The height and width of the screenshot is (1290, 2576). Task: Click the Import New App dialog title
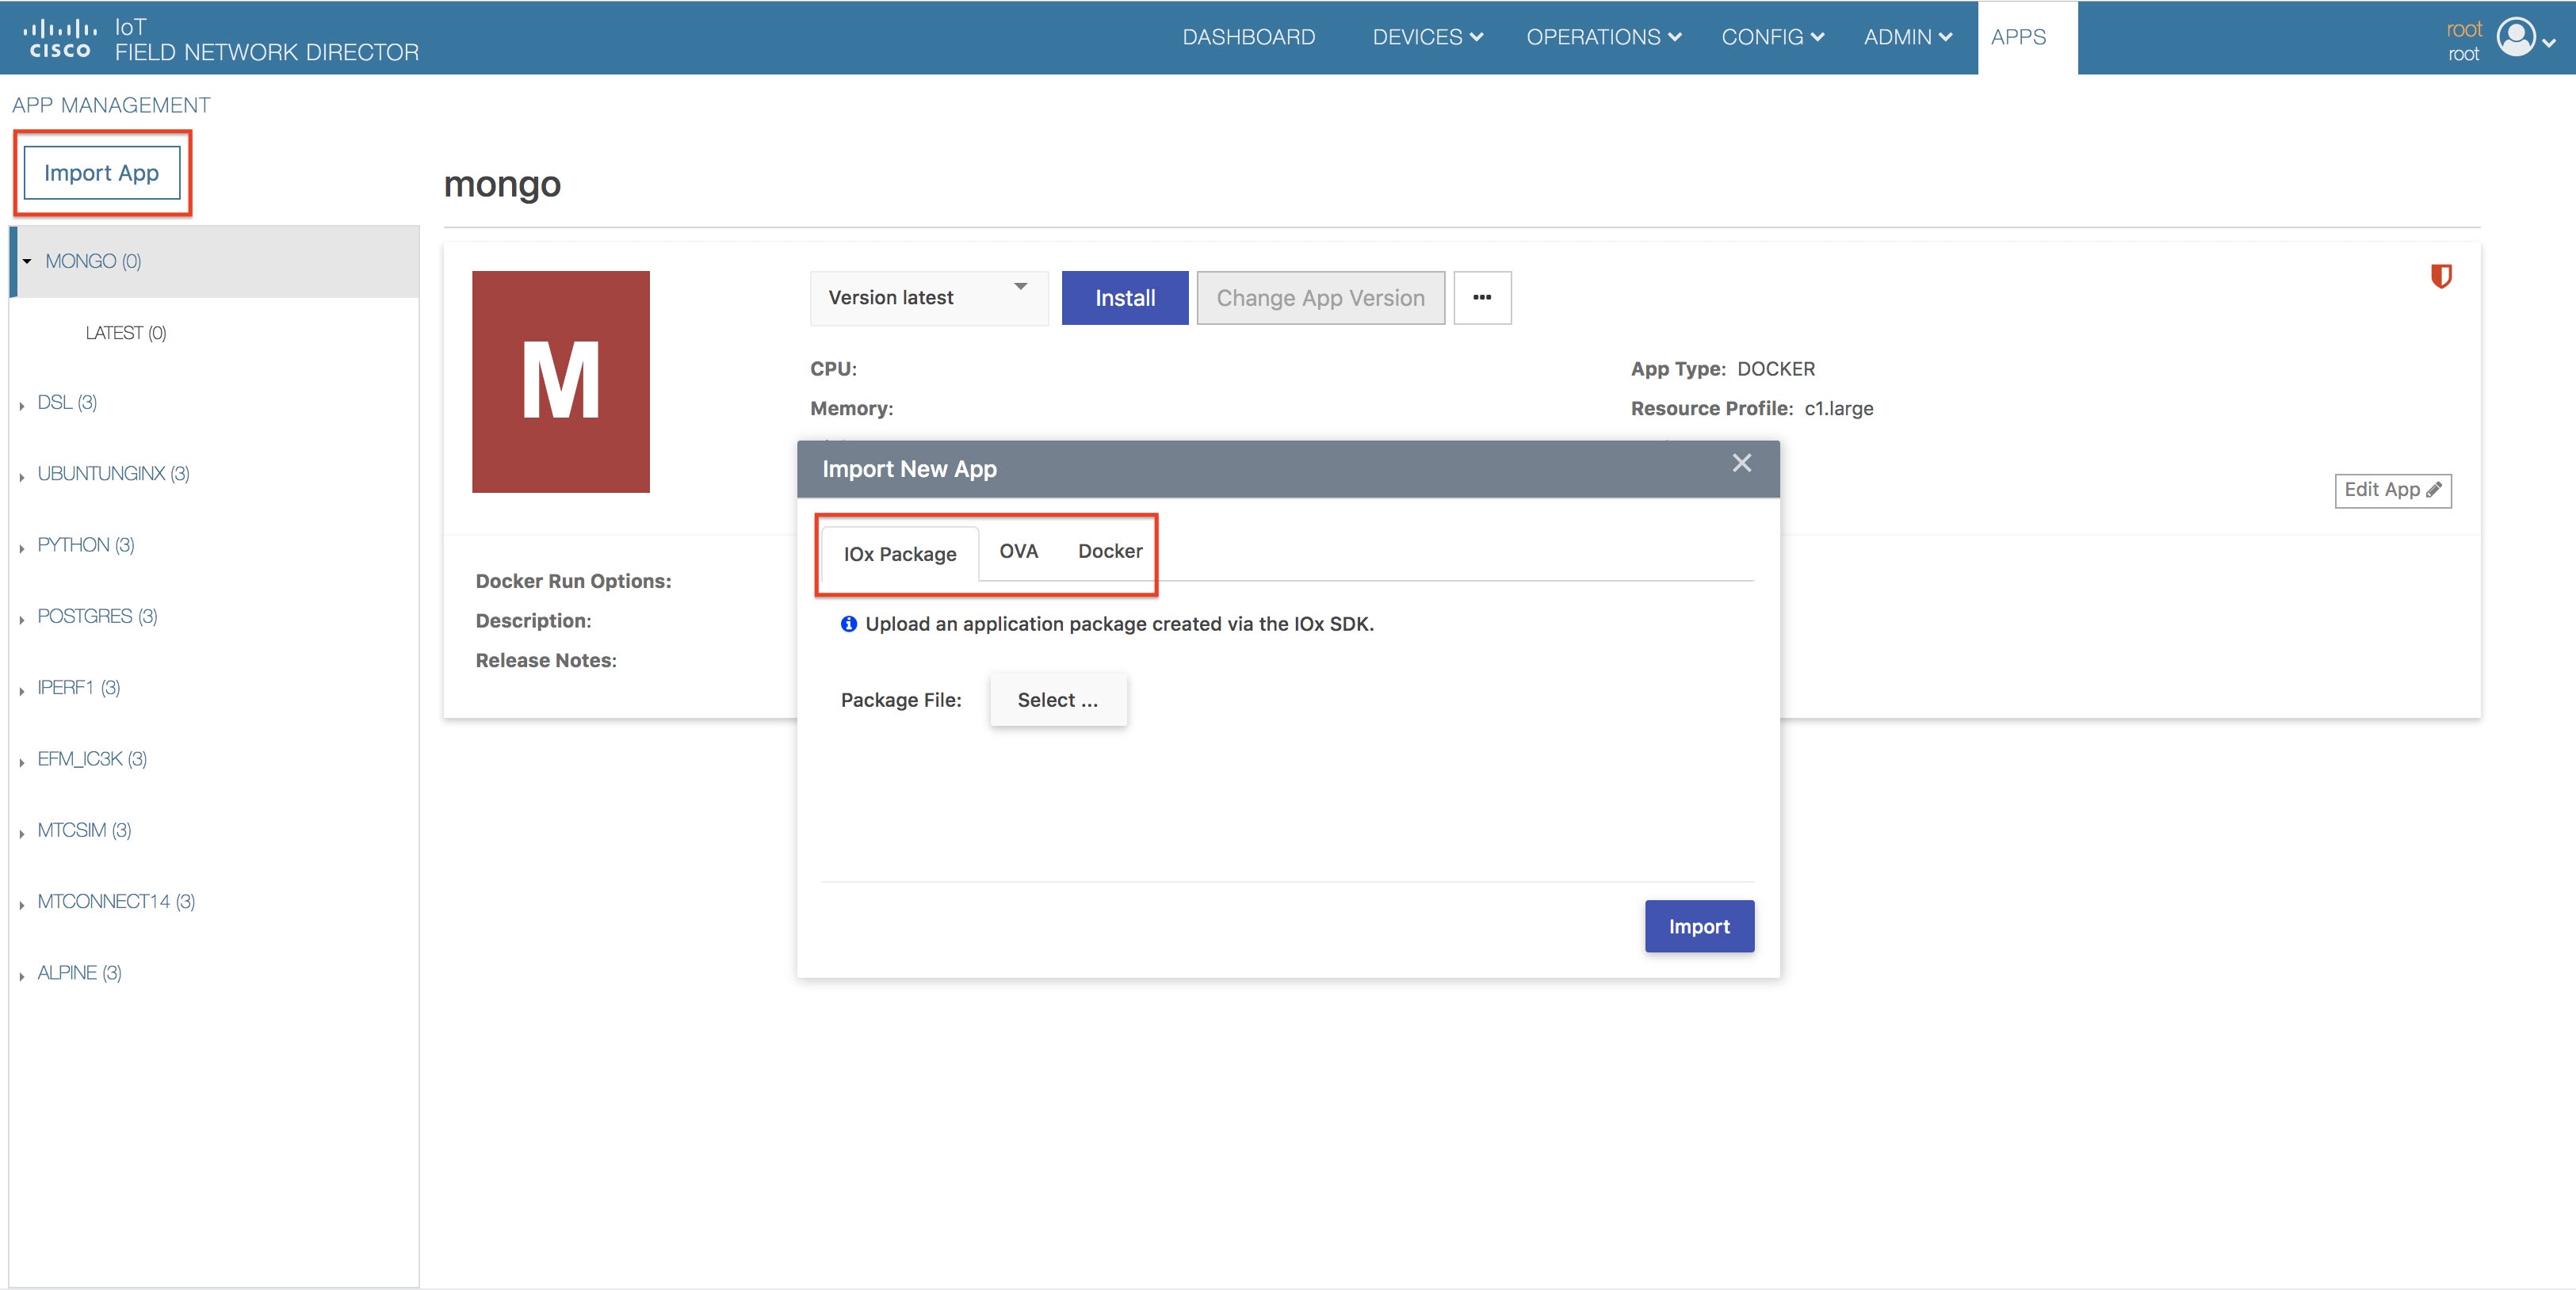[x=909, y=469]
